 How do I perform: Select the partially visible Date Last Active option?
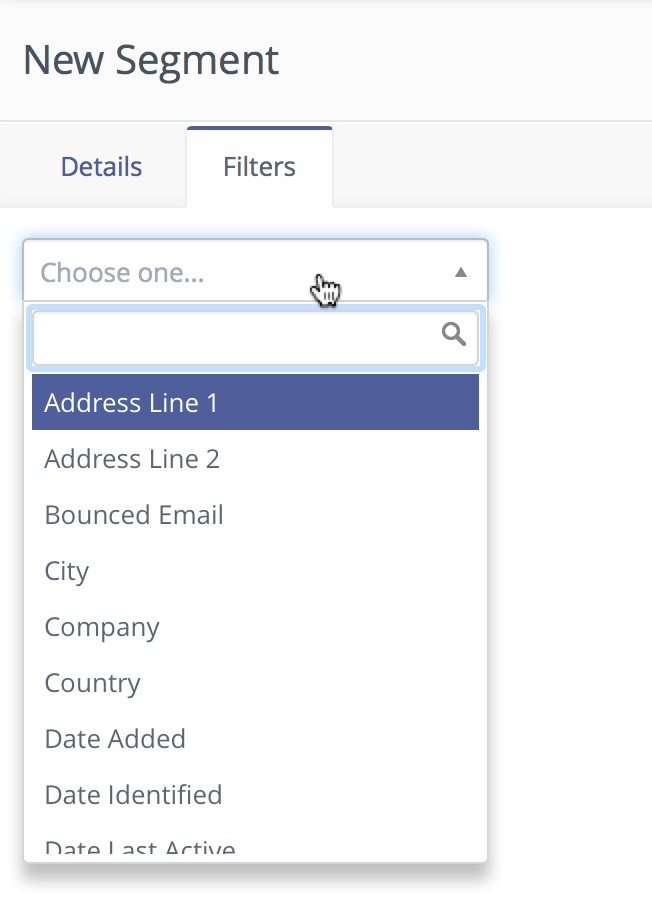(x=140, y=849)
